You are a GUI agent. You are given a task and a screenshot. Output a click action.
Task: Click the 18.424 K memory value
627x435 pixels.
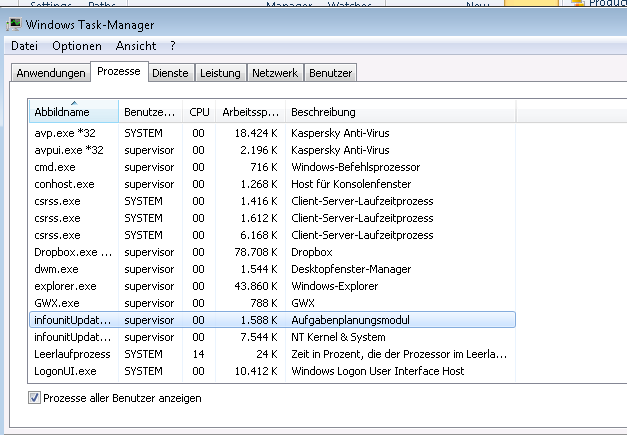click(x=256, y=133)
